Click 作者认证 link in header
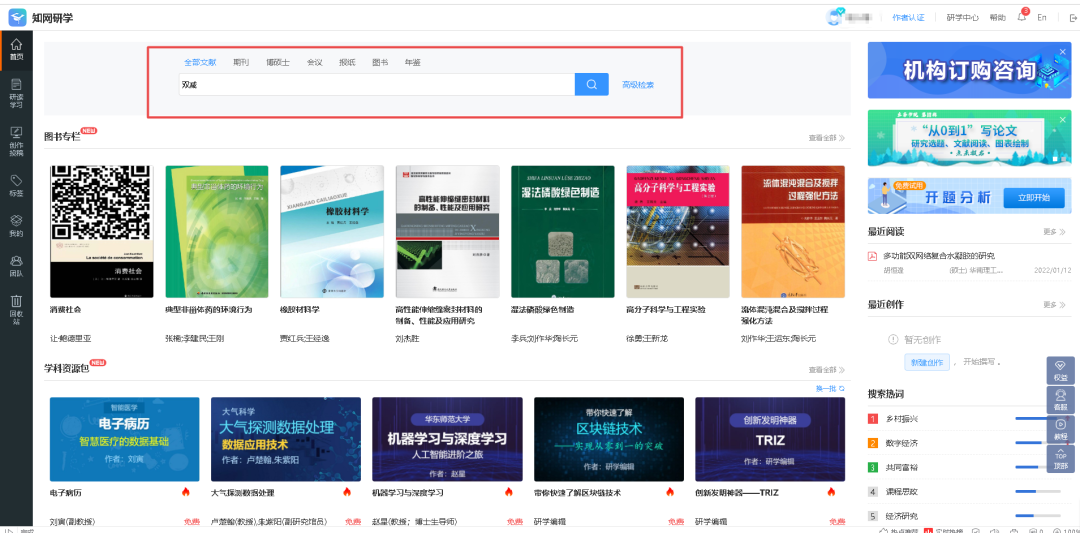The width and height of the screenshot is (1080, 533). [x=908, y=18]
